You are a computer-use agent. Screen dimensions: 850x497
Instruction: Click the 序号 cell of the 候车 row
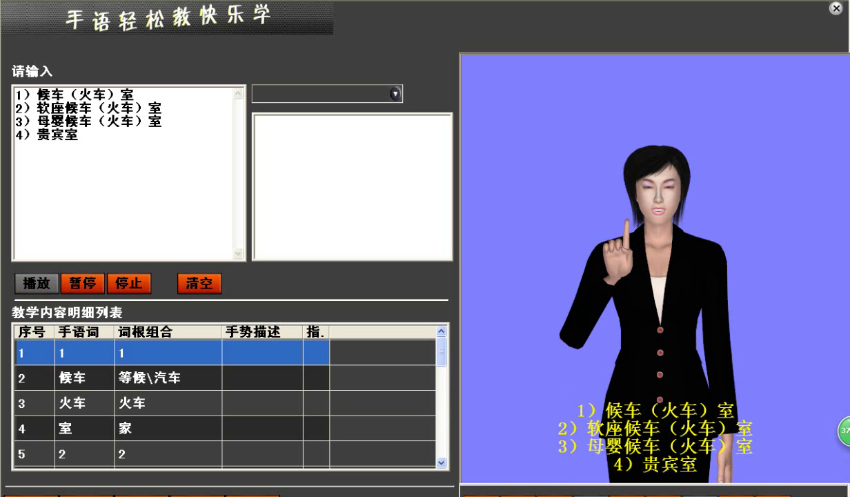tap(34, 378)
